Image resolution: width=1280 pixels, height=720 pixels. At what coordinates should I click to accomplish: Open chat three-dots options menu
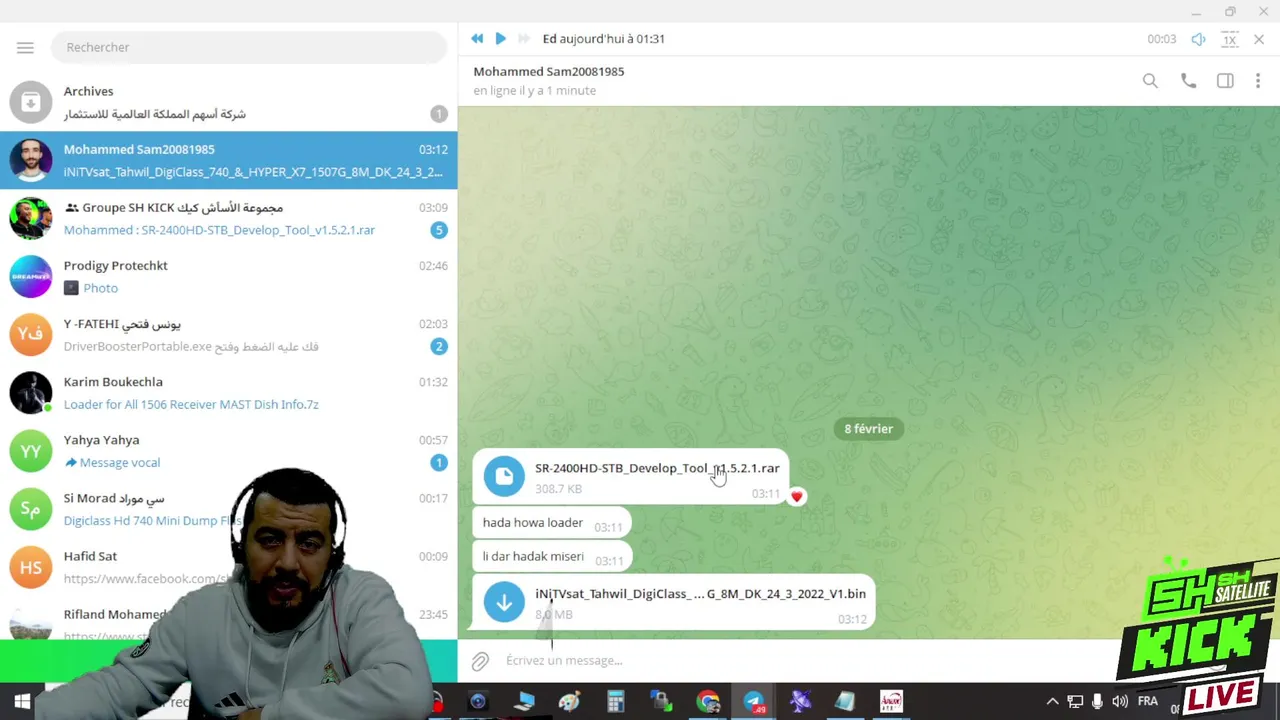[x=1258, y=81]
